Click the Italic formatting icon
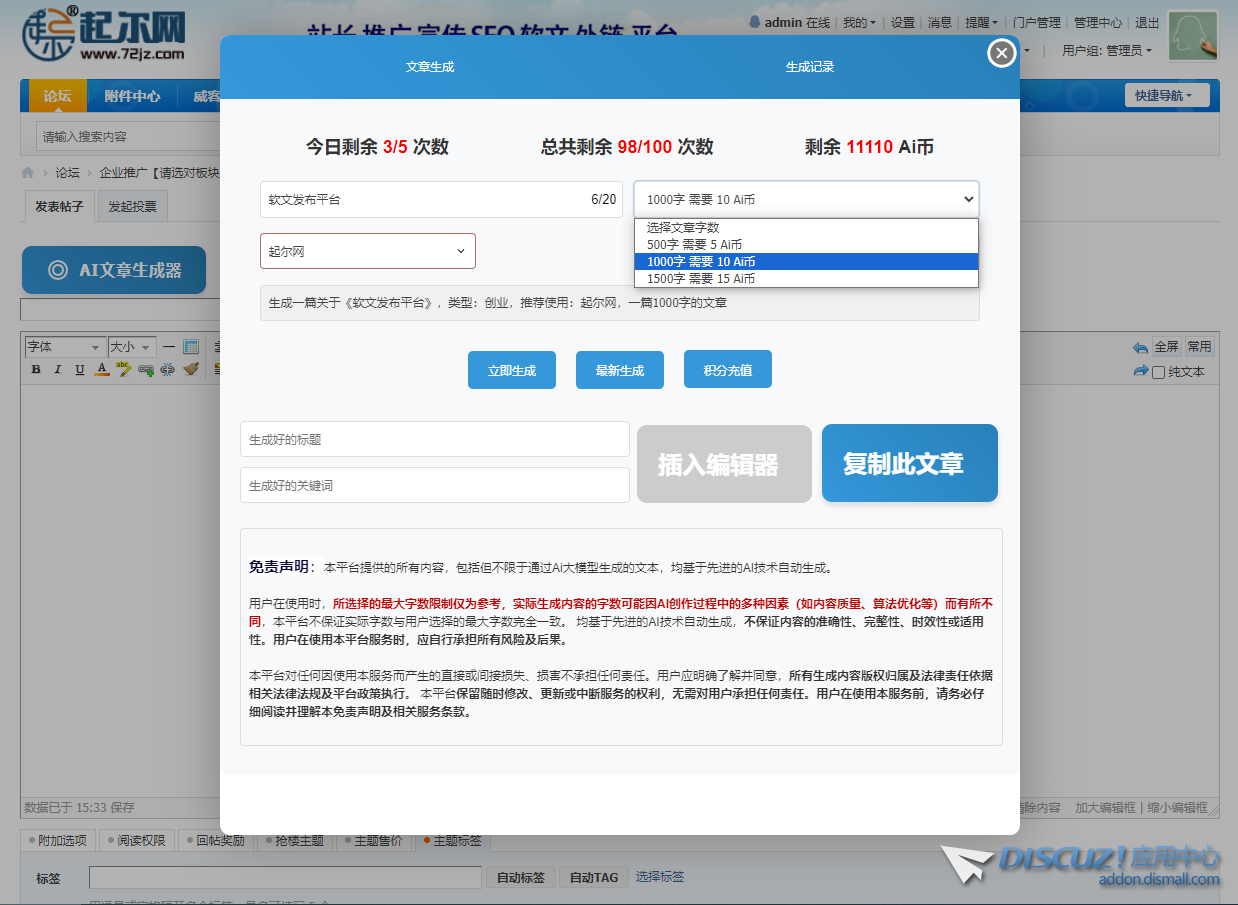 click(57, 369)
